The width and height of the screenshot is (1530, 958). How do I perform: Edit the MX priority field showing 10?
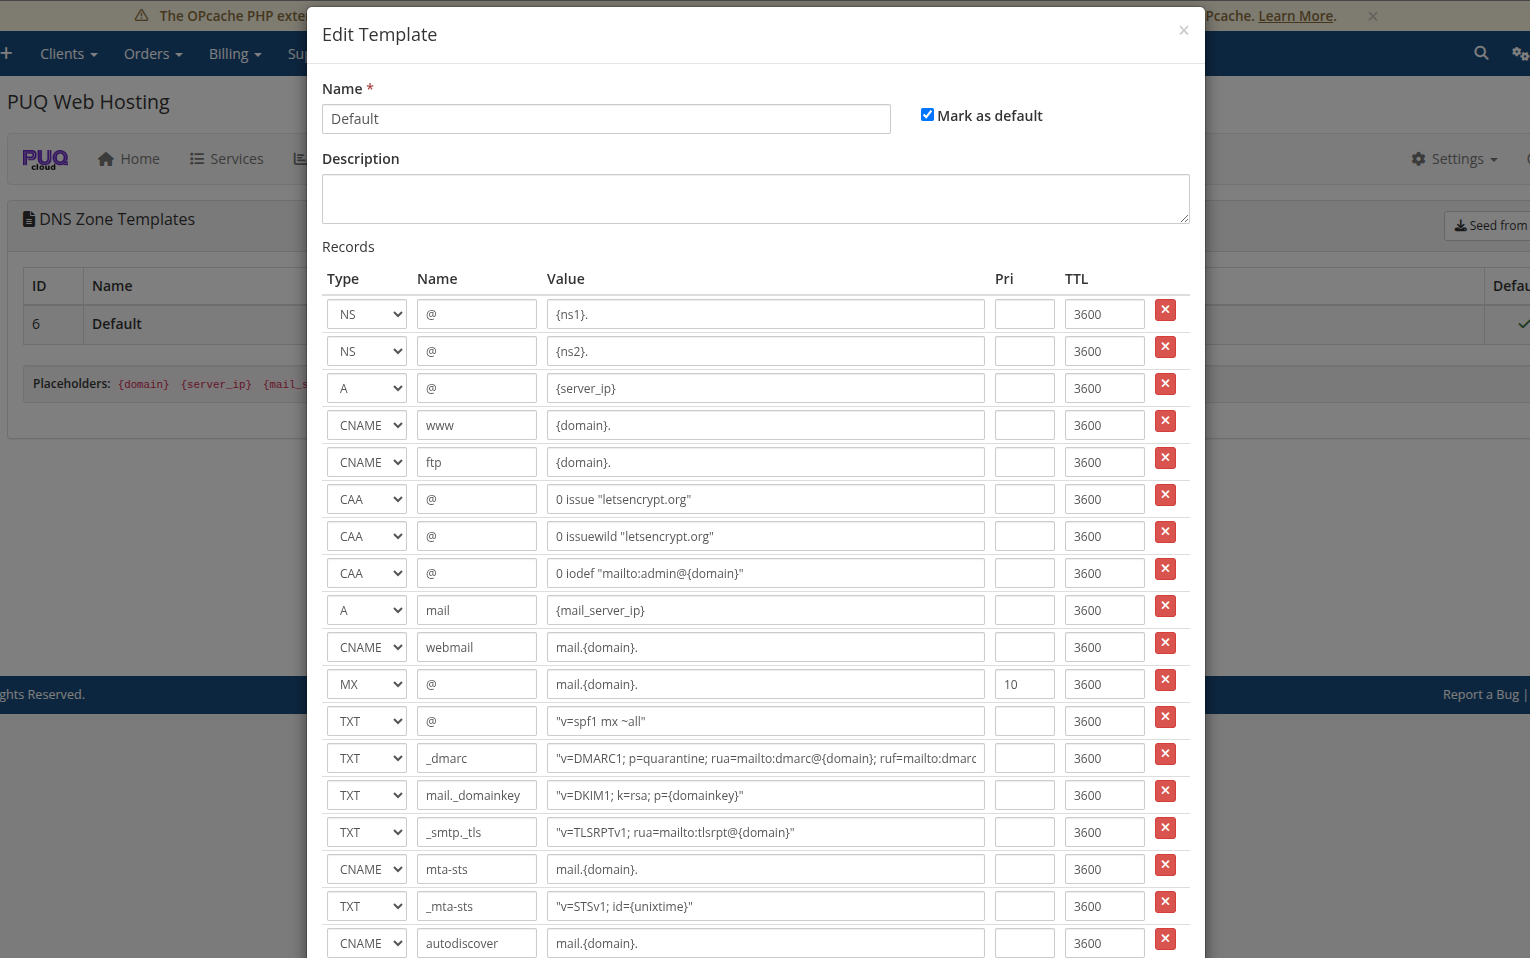point(1025,684)
